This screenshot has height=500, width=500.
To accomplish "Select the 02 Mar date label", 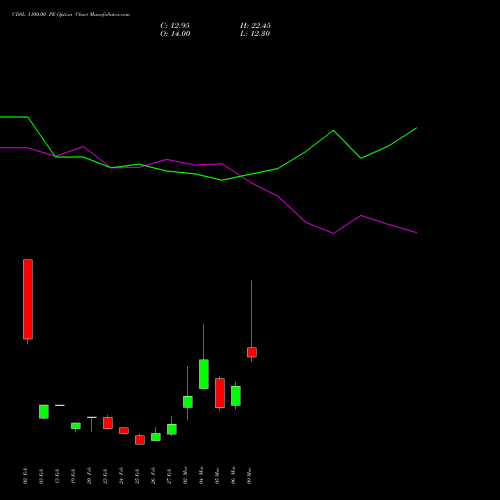I will (185, 476).
